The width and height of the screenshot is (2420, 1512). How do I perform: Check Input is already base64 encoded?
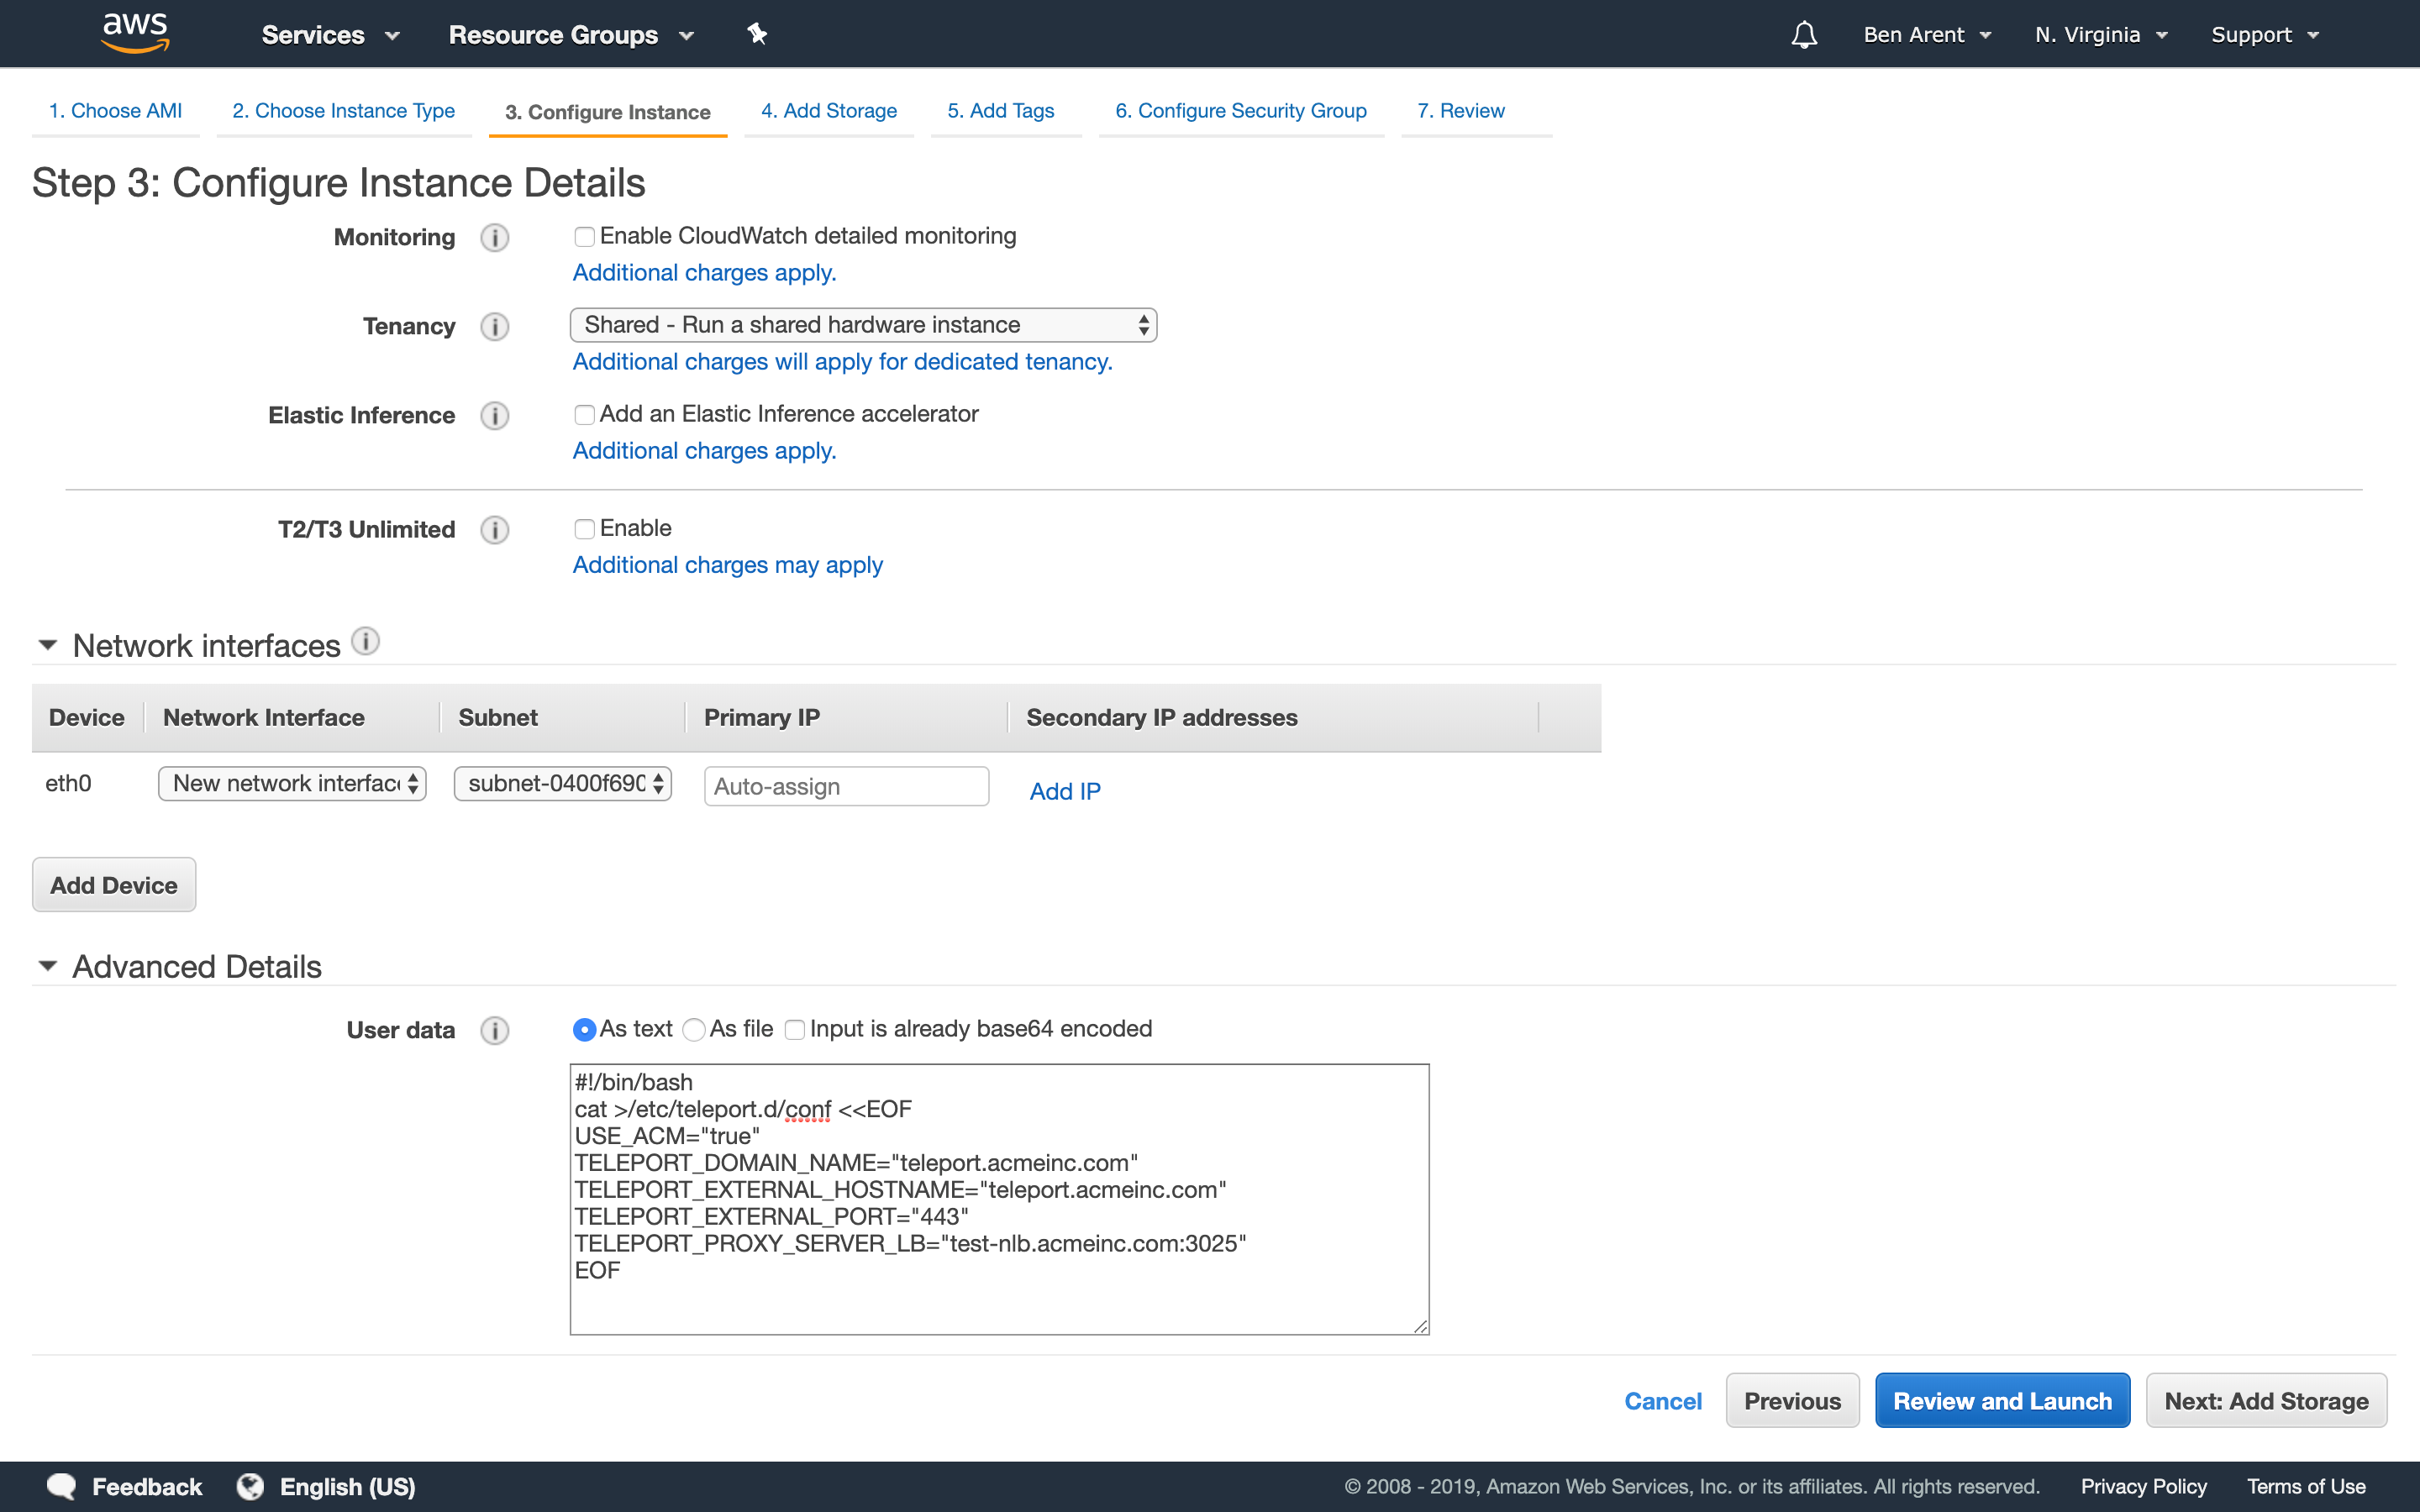click(795, 1030)
